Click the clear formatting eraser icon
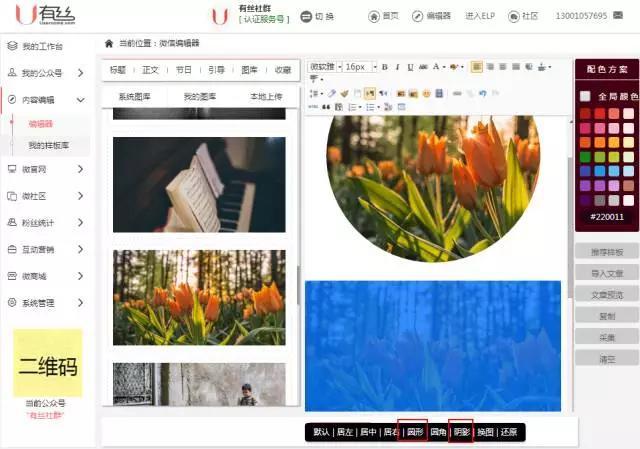The height and width of the screenshot is (449, 640). click(331, 93)
